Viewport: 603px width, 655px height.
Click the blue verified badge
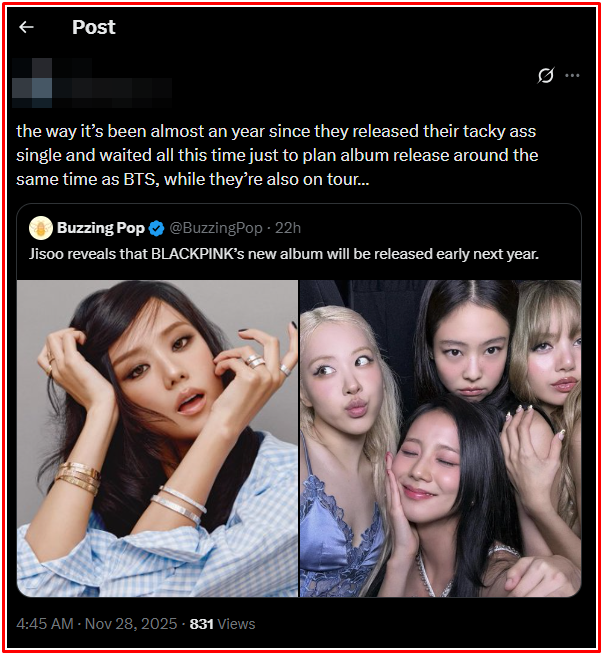(154, 228)
